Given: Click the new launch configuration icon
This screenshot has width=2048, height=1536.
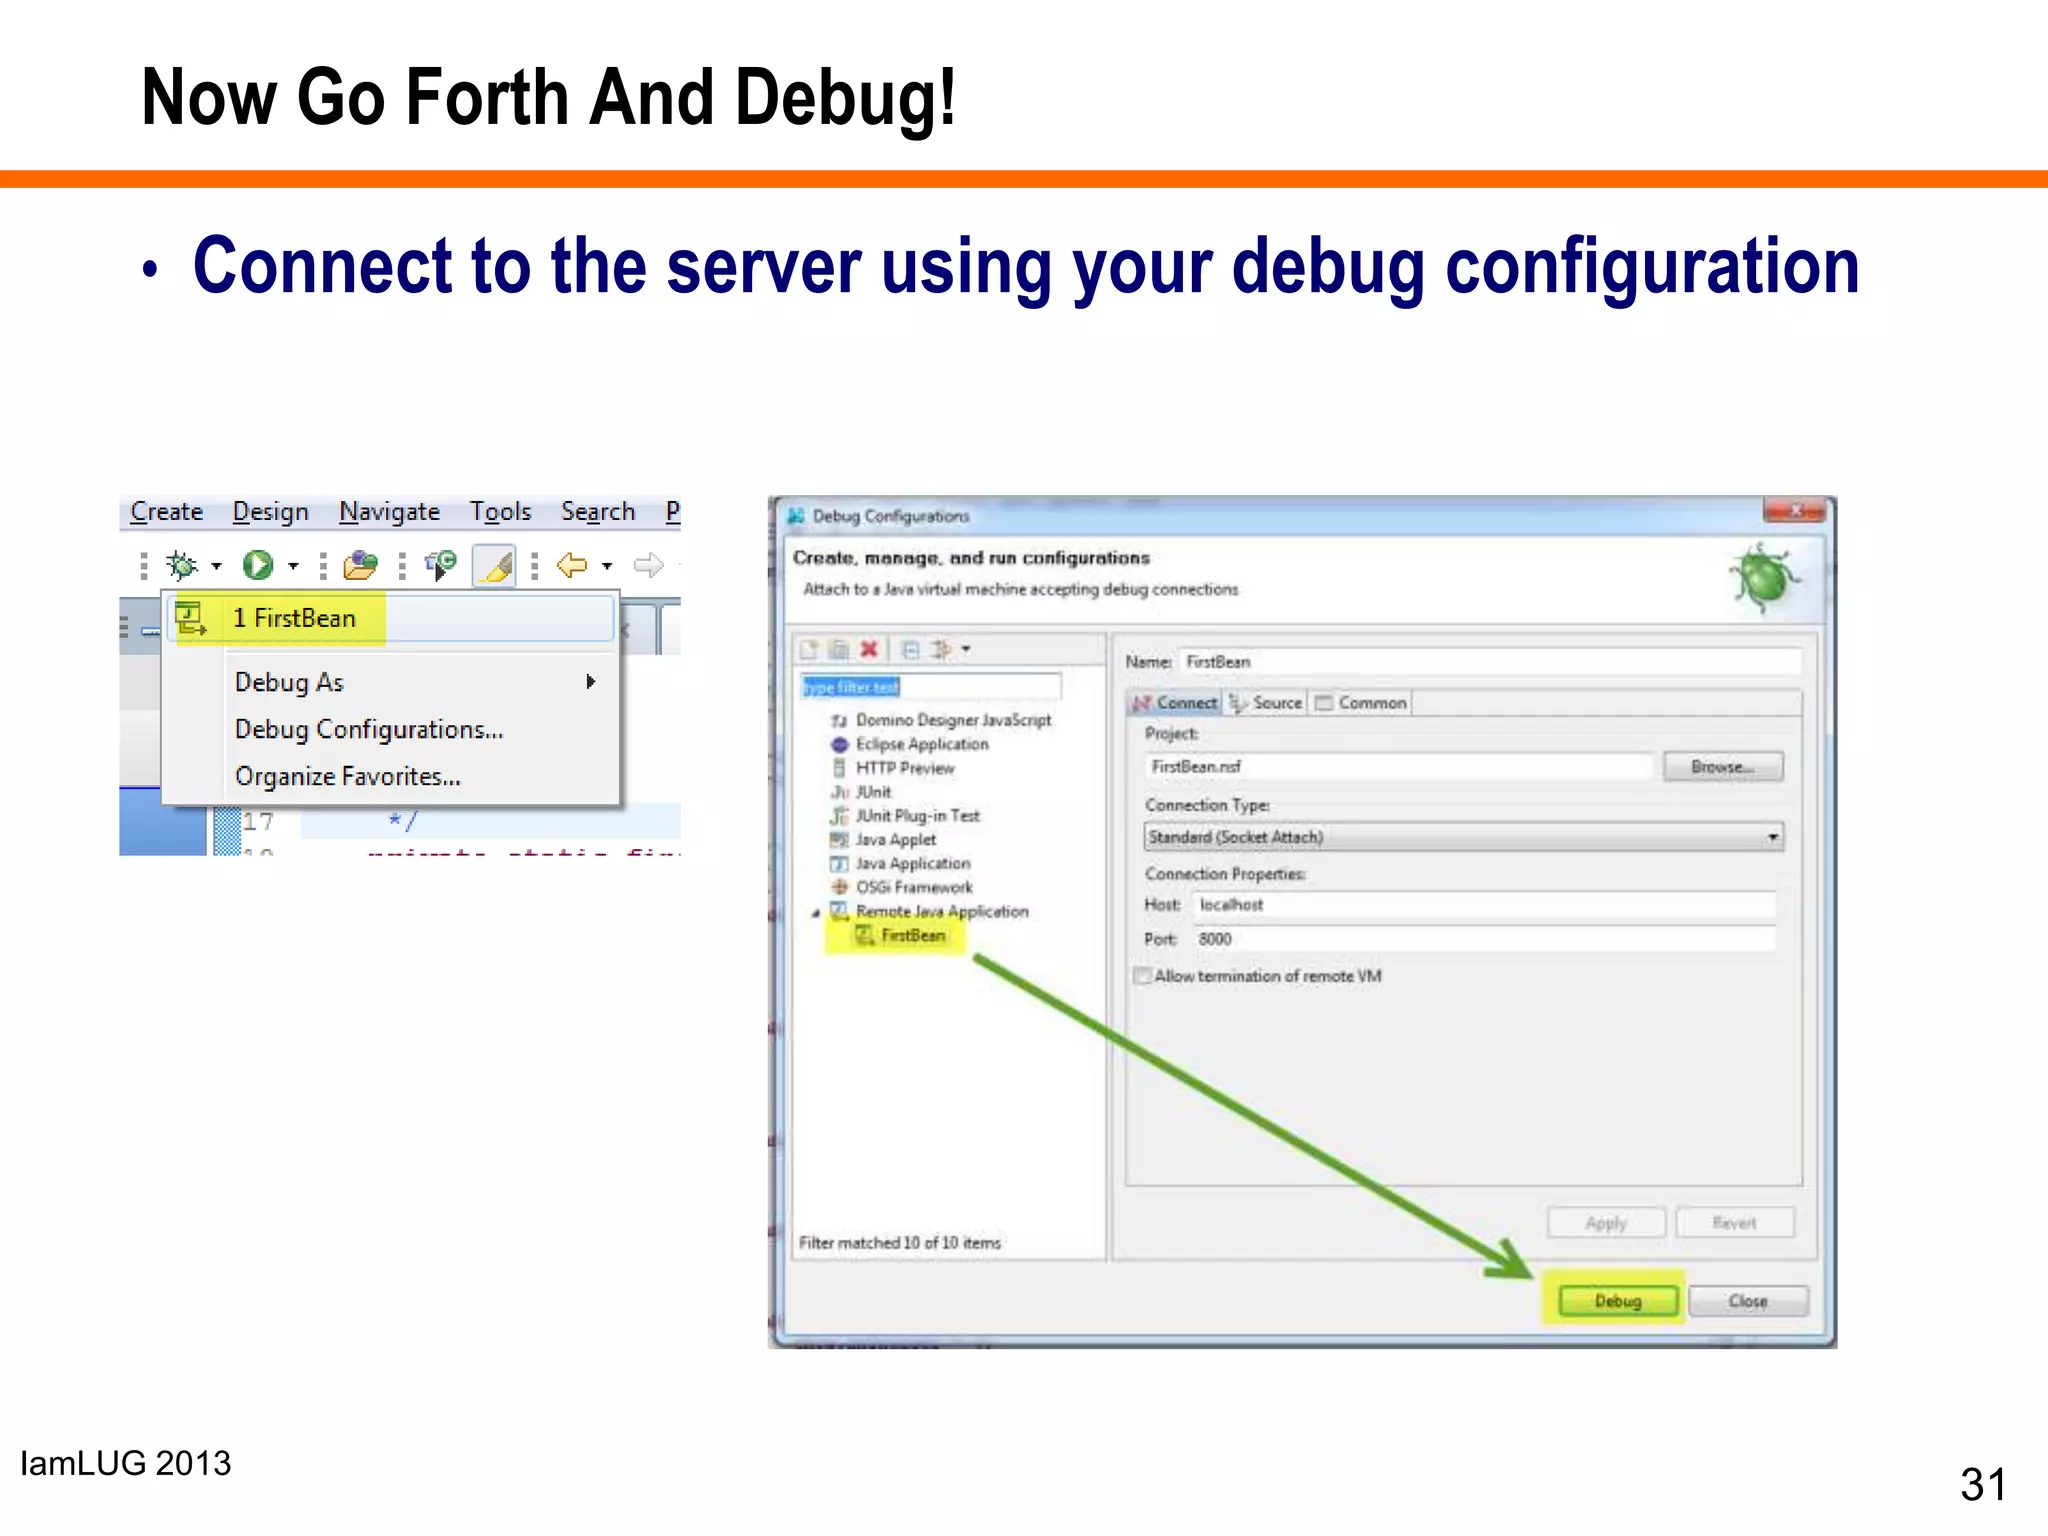Looking at the screenshot, I should tap(810, 650).
